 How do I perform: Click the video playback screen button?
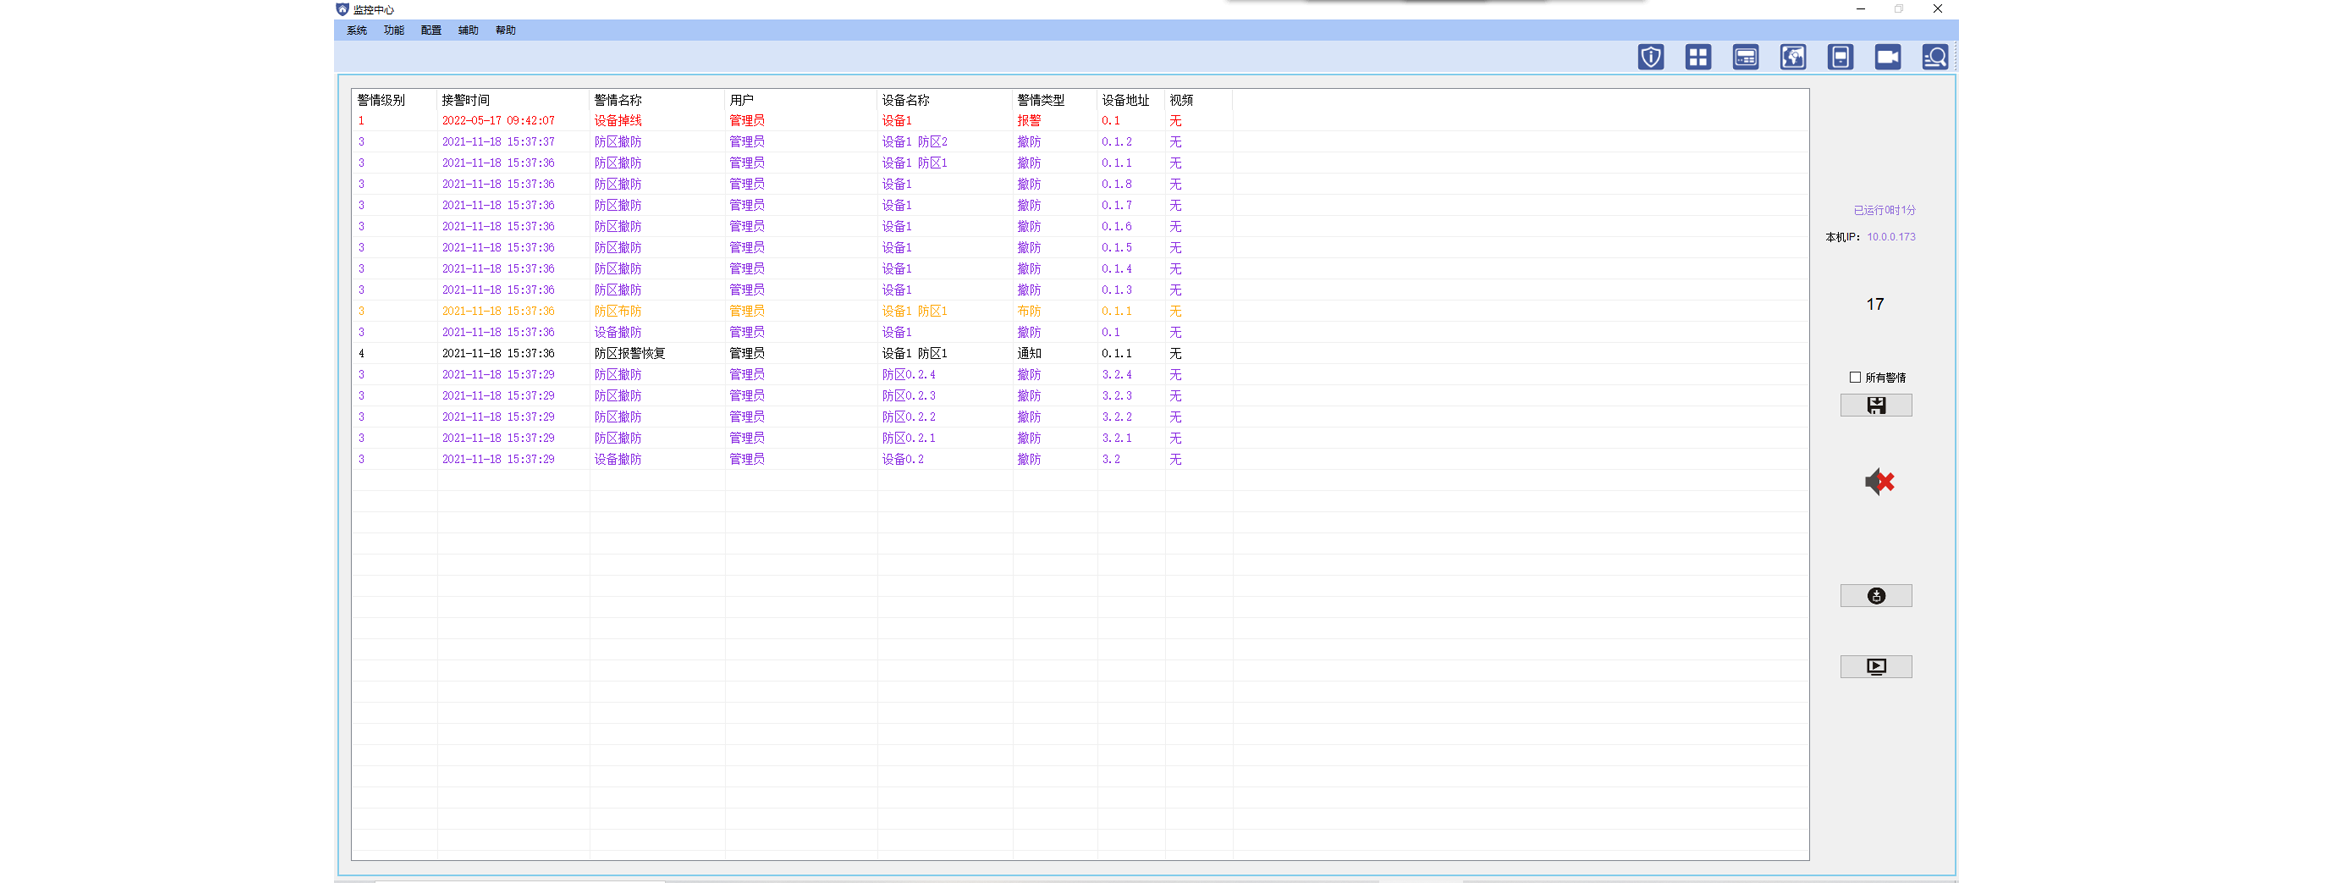(x=1876, y=667)
